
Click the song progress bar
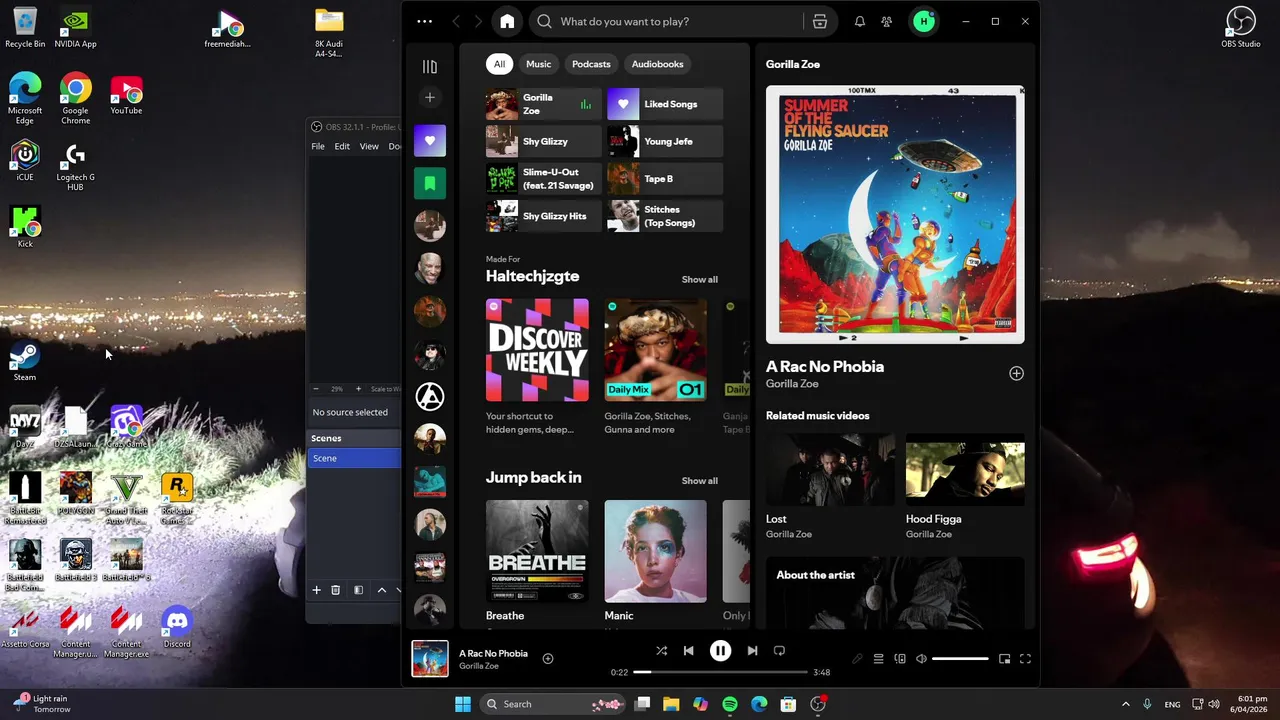(720, 672)
